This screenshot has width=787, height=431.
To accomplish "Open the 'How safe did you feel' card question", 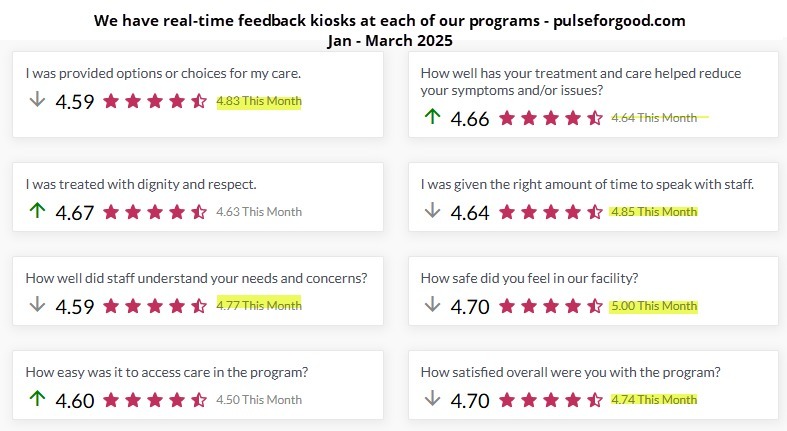I will [x=529, y=278].
